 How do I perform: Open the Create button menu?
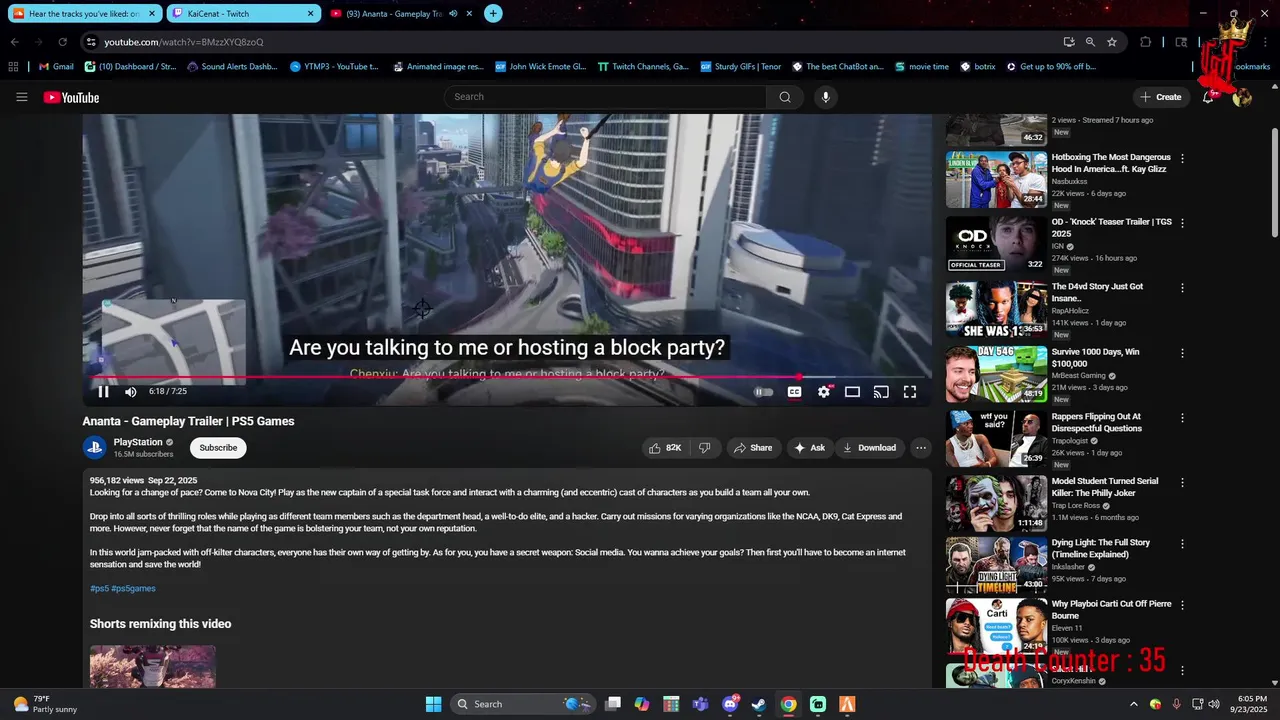pos(1160,97)
